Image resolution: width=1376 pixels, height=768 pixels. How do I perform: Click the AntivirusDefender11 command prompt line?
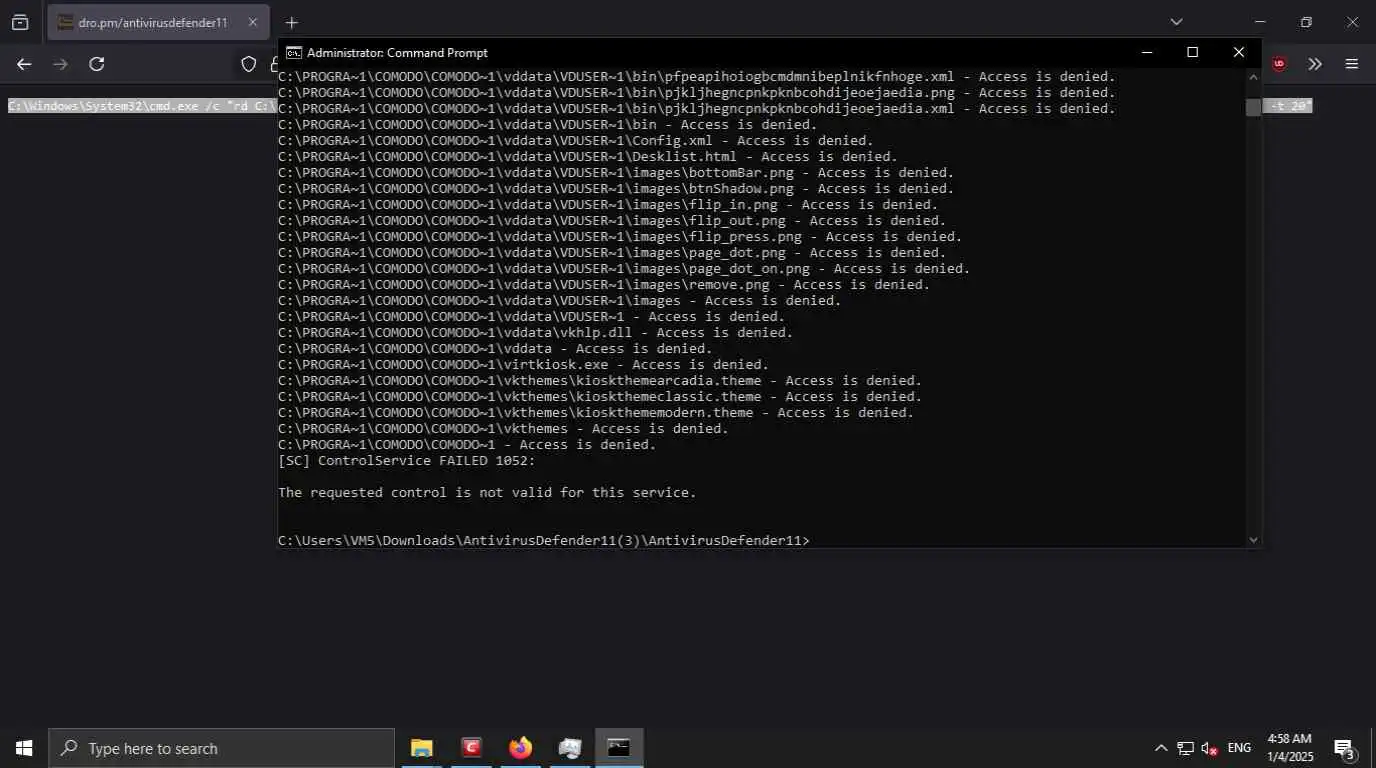click(x=544, y=541)
